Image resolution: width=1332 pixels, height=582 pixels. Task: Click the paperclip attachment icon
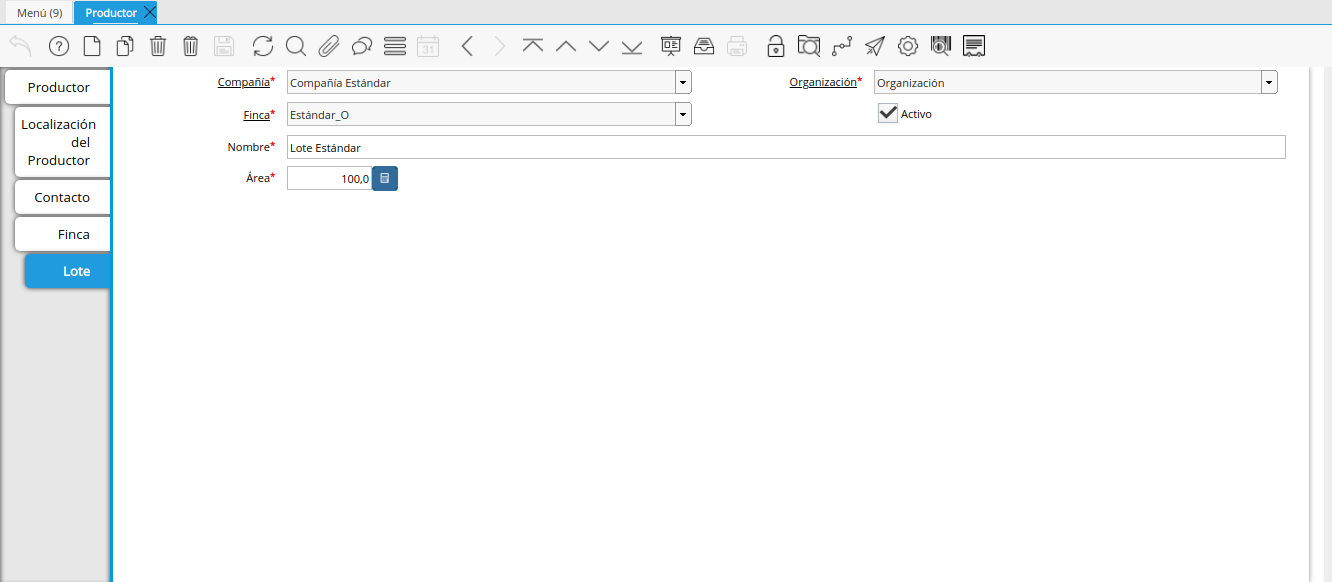click(x=328, y=46)
